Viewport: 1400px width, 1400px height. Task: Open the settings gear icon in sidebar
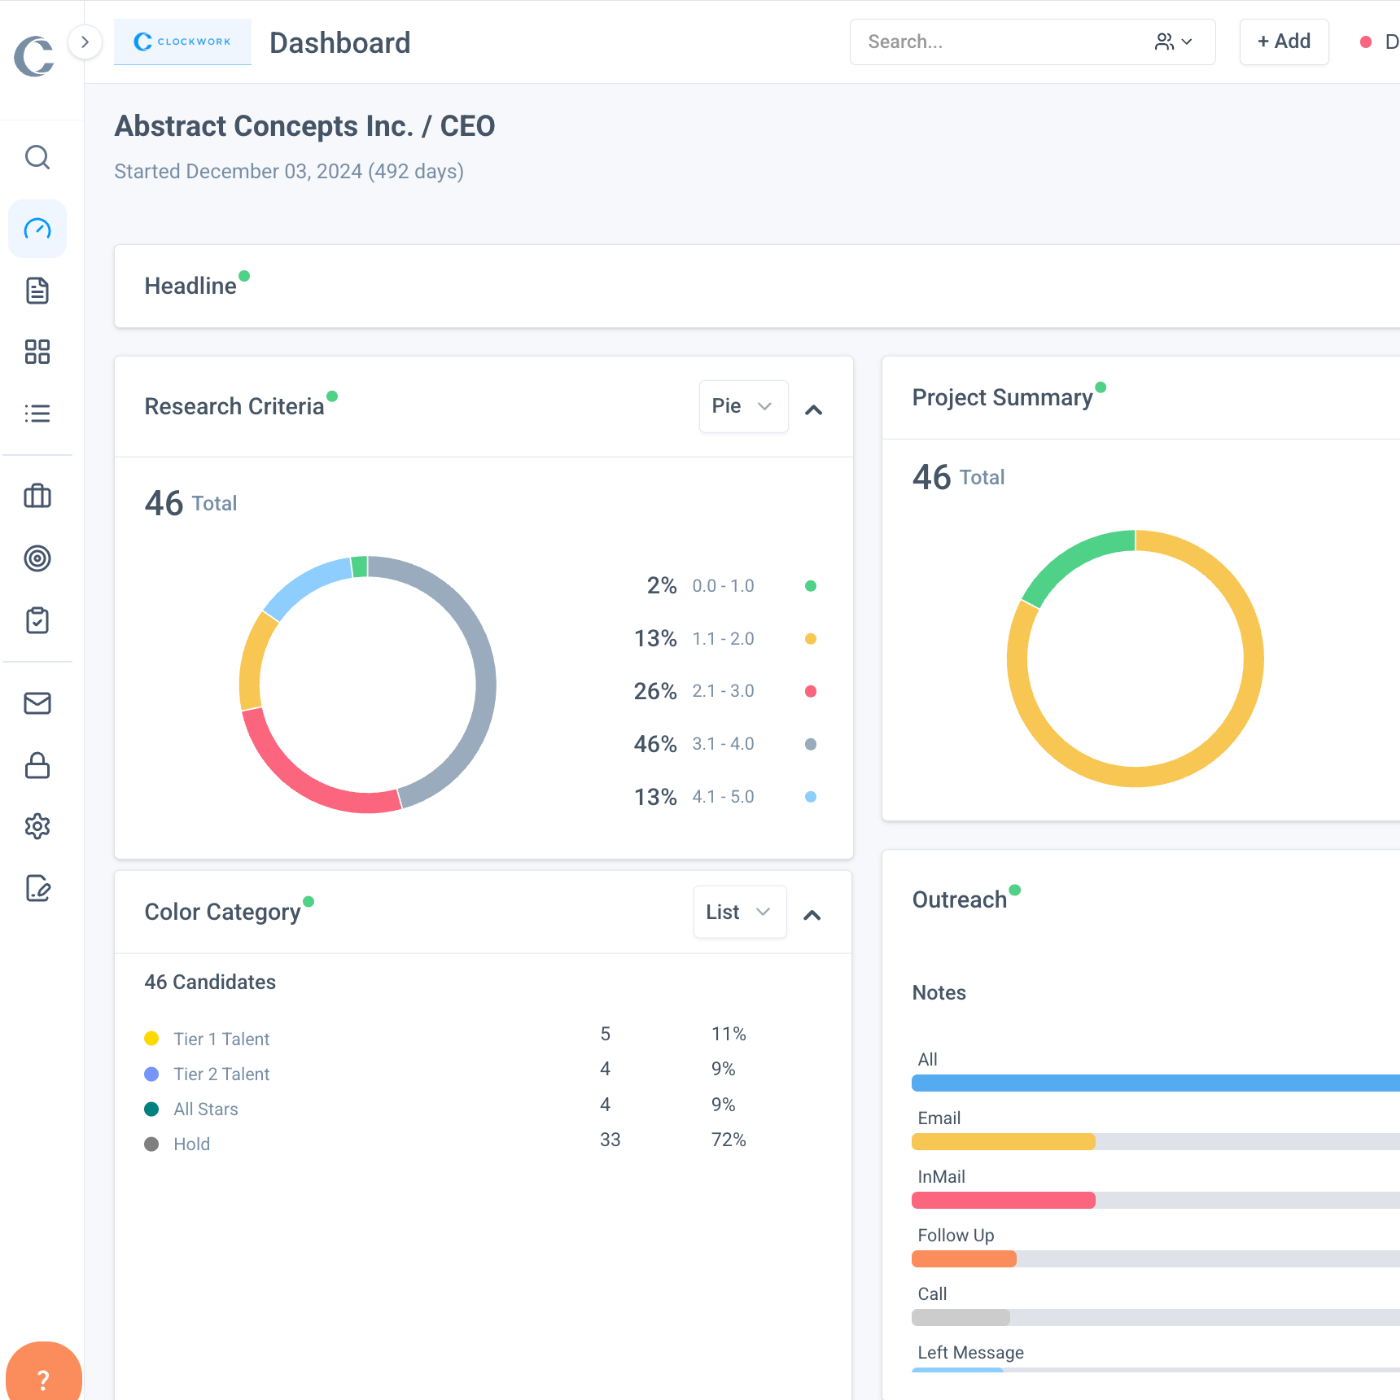coord(37,826)
